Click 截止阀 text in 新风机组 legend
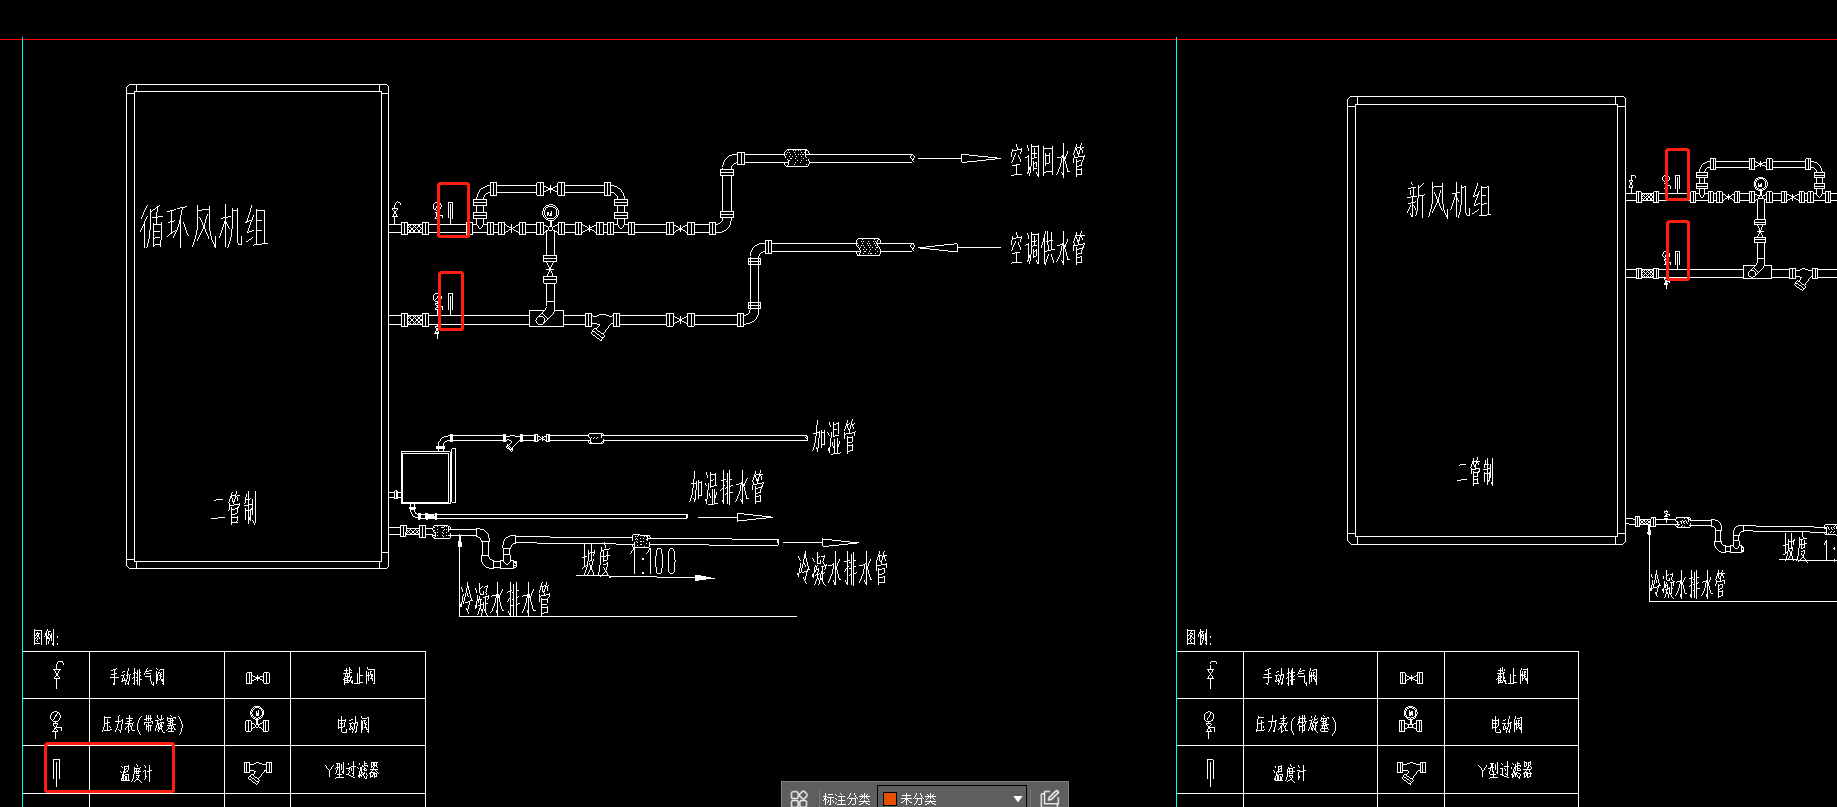Viewport: 1837px width, 807px height. click(1511, 677)
